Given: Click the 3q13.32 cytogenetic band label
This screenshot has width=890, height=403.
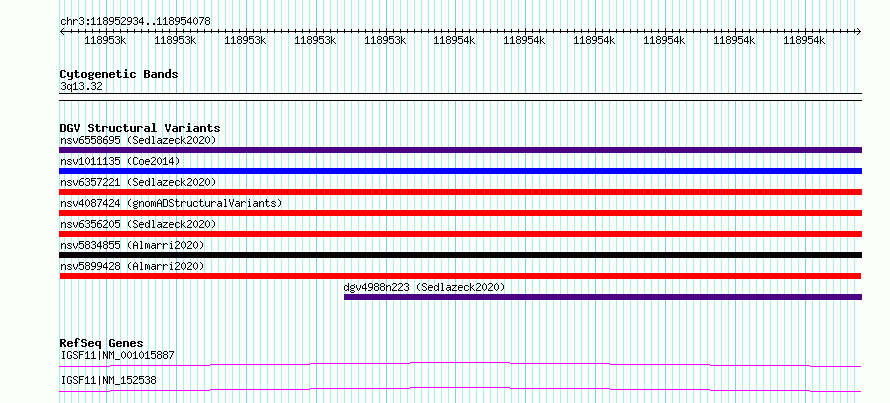Looking at the screenshot, I should point(81,87).
